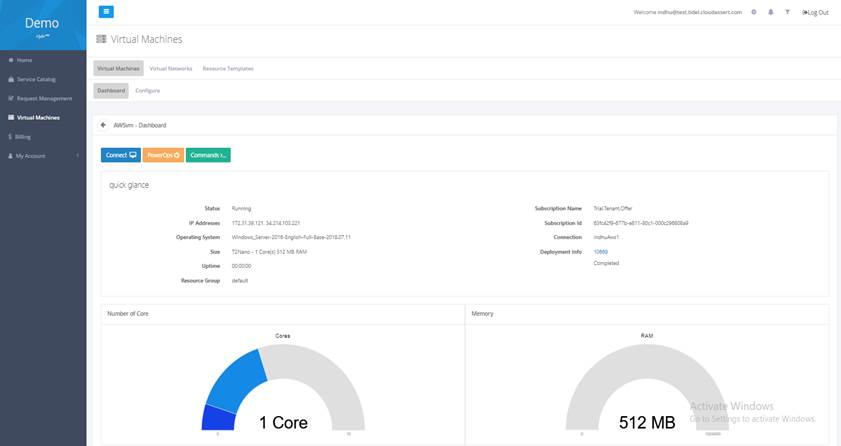Switch to the Resource Templates tab

coord(228,69)
